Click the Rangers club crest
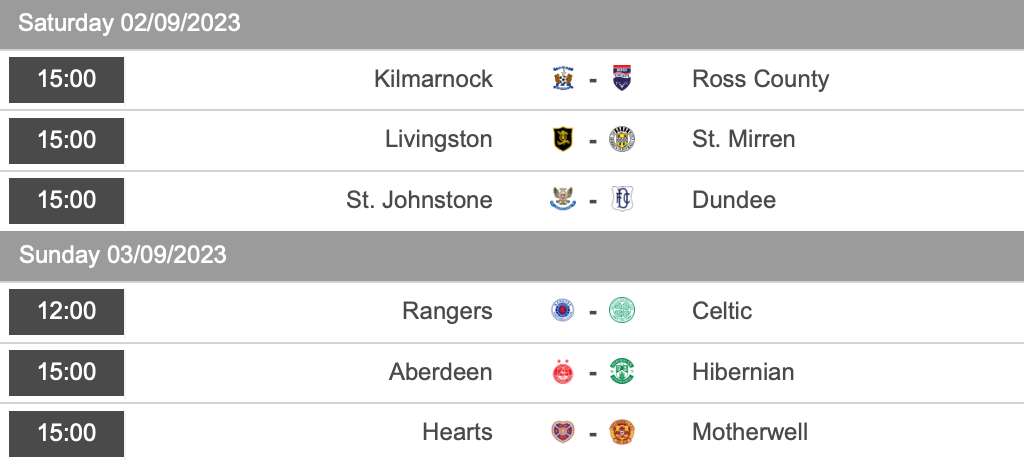 point(563,311)
